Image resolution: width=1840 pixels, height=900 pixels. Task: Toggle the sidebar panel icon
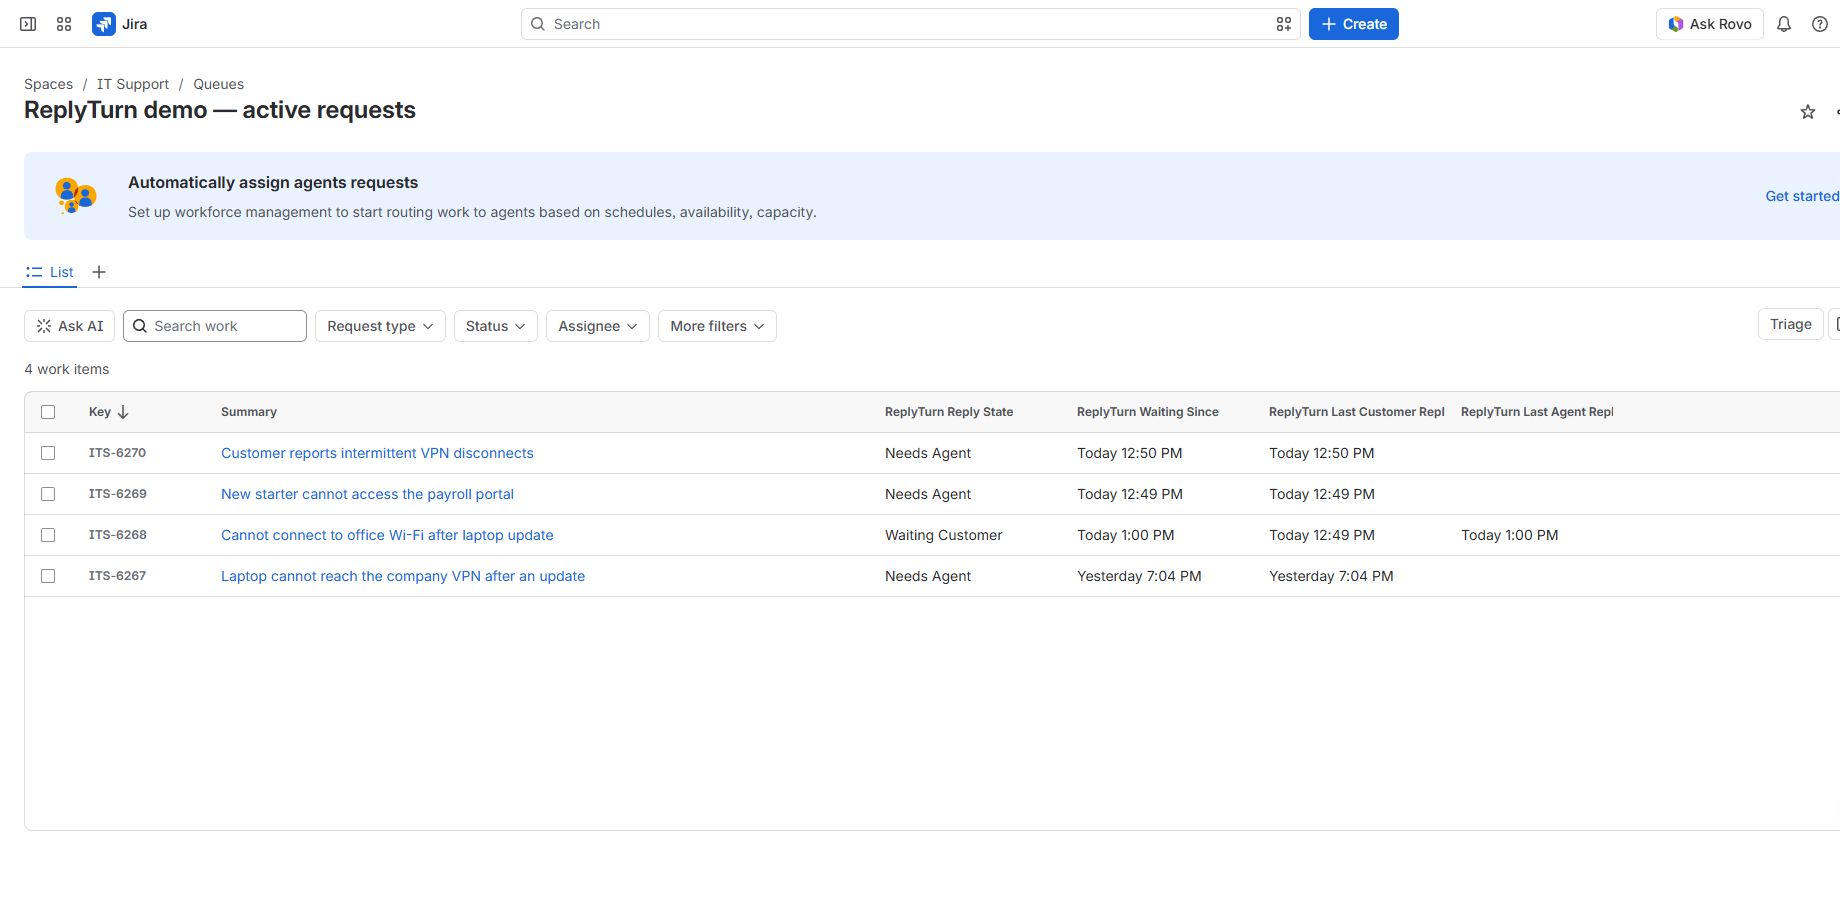(x=28, y=24)
